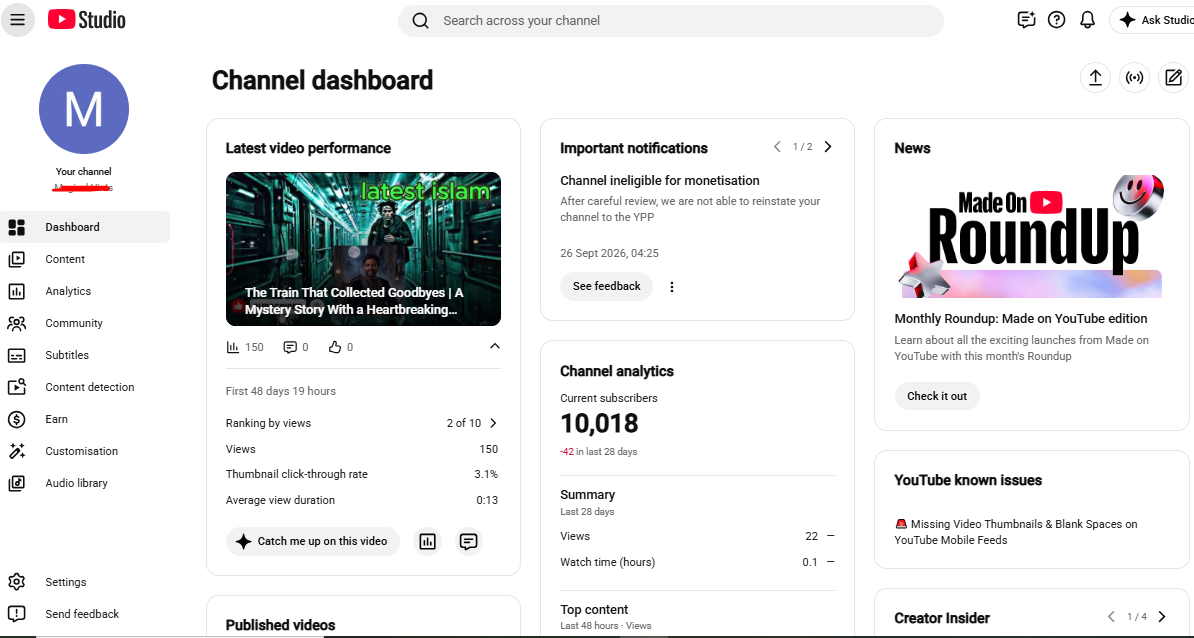Open the vertical dots menu beside See feedback
Image resolution: width=1194 pixels, height=638 pixels.
(x=672, y=287)
